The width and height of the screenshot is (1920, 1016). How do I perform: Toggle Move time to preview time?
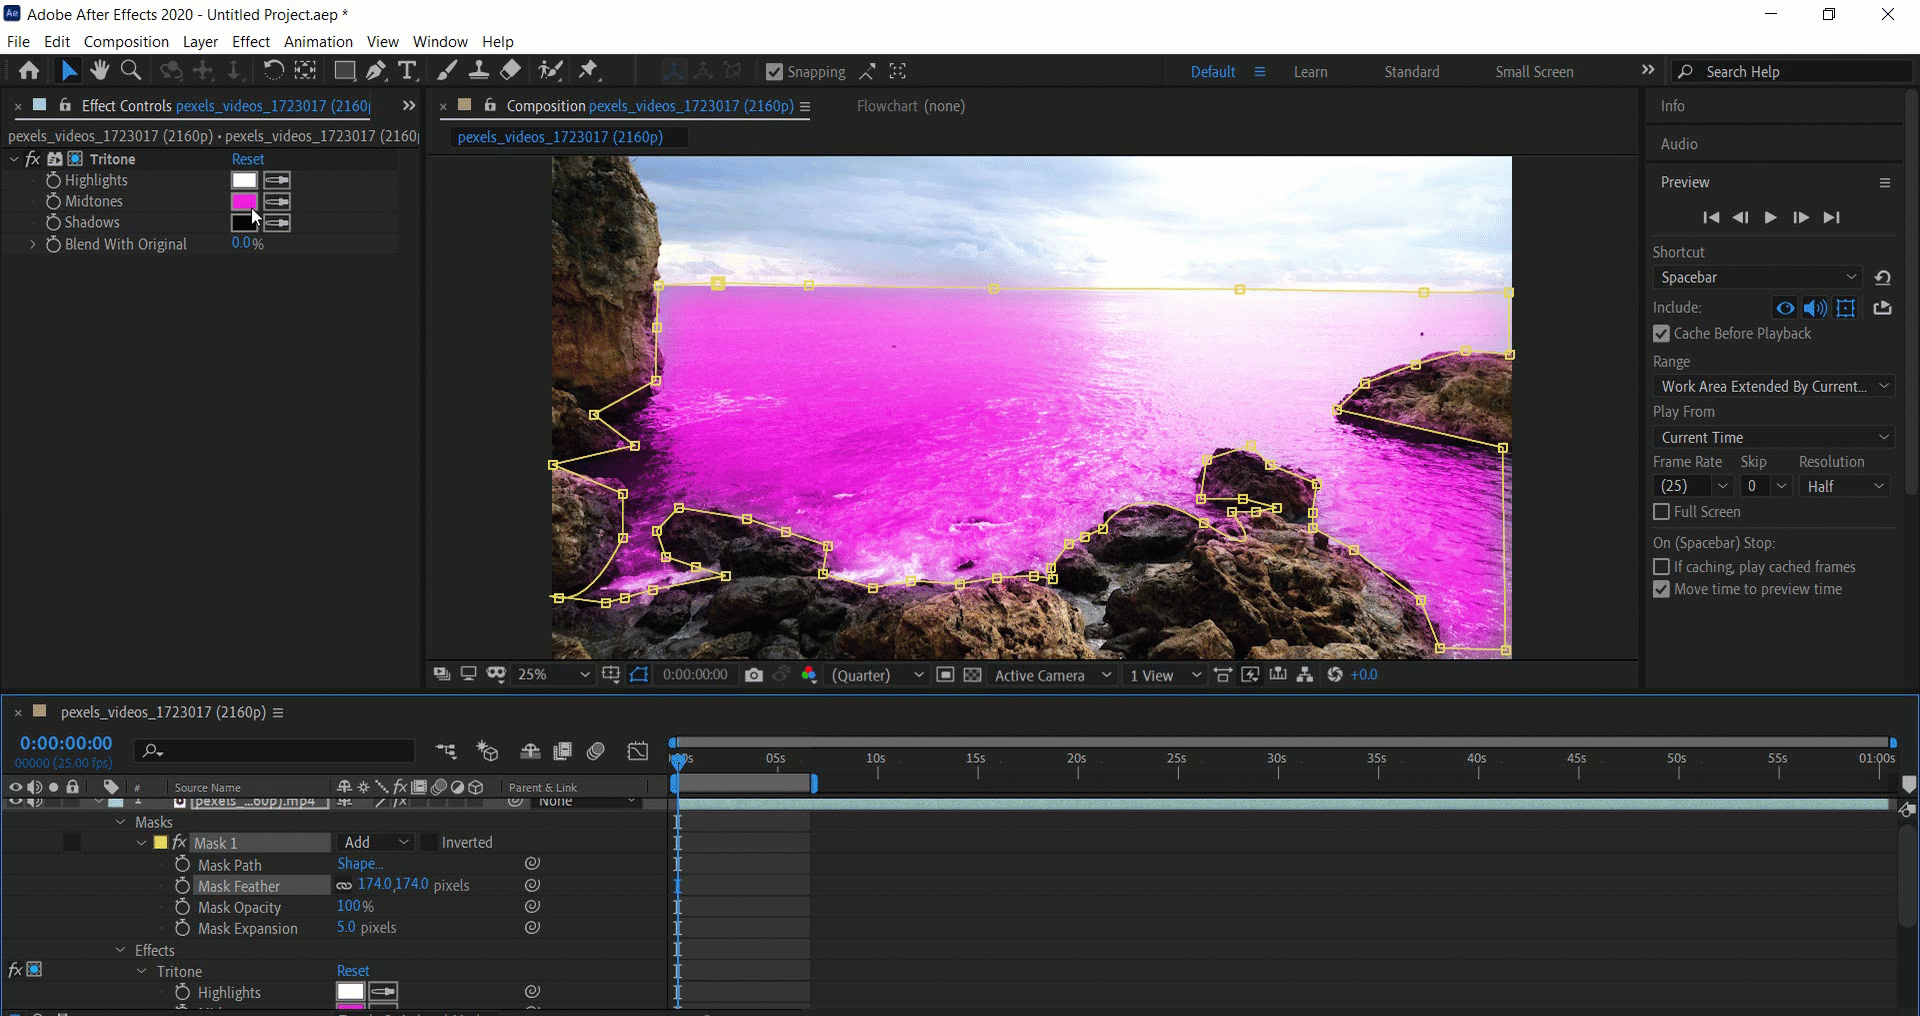(x=1662, y=590)
